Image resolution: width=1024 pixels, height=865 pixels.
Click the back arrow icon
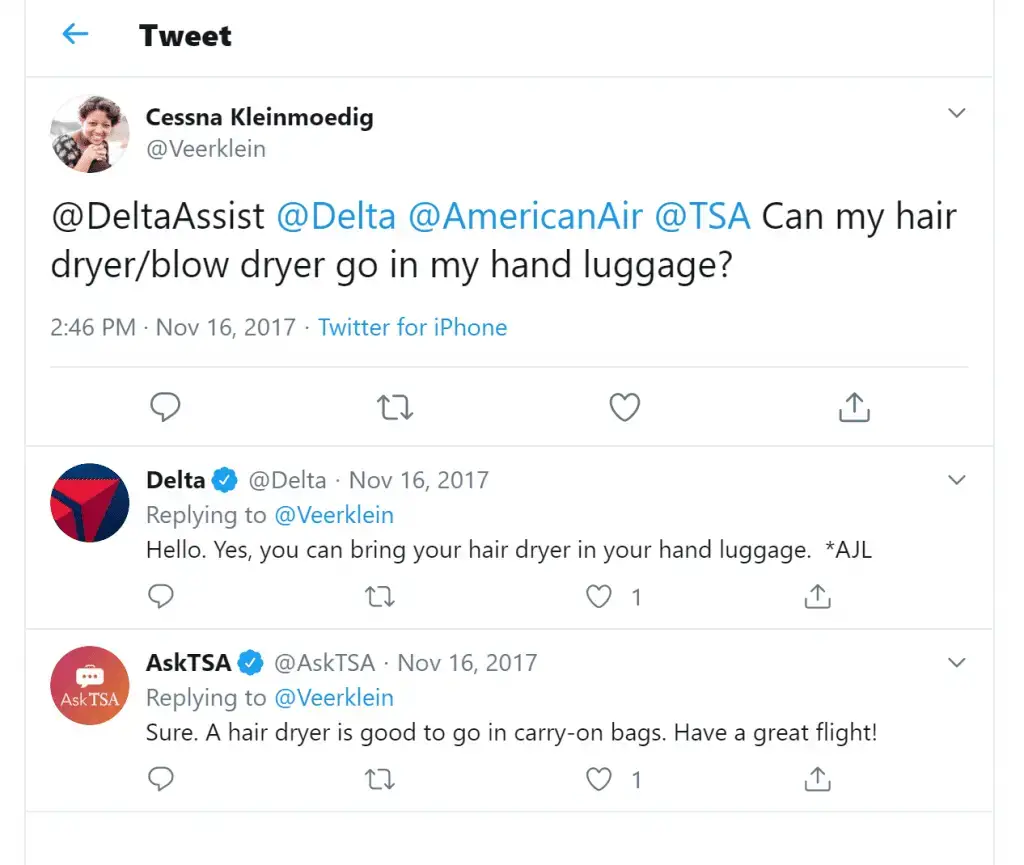[75, 35]
